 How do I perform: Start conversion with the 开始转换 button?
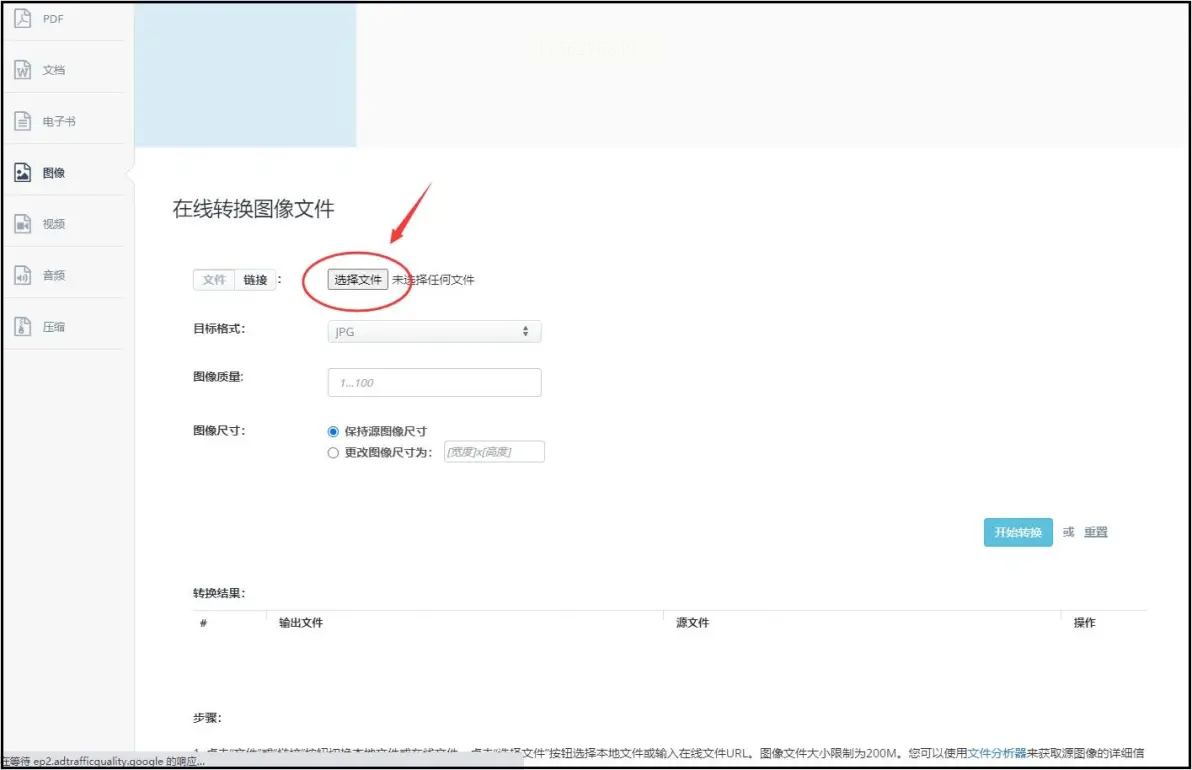[x=1018, y=532]
